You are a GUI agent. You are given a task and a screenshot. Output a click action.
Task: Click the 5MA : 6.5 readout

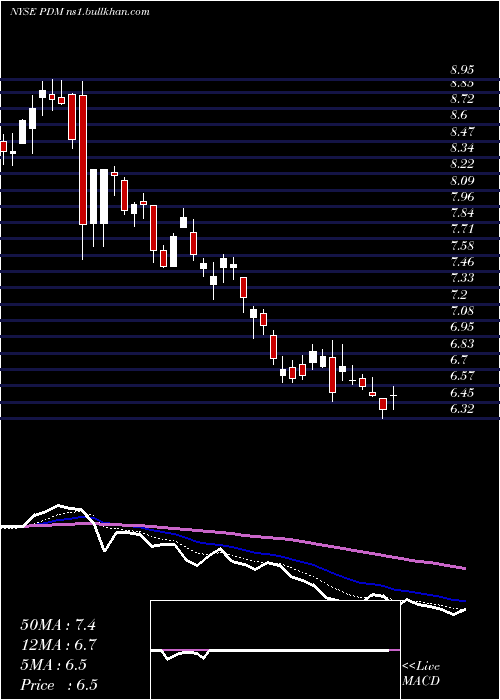coord(54,665)
